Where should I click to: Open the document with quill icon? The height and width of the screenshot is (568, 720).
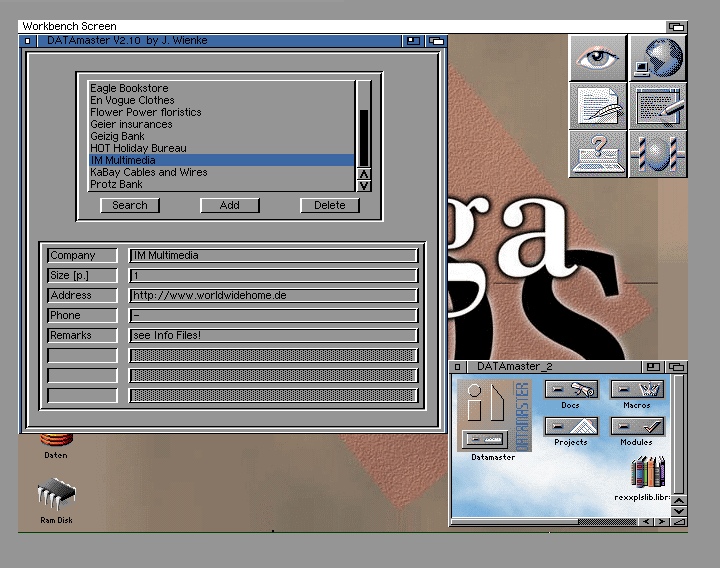(598, 105)
